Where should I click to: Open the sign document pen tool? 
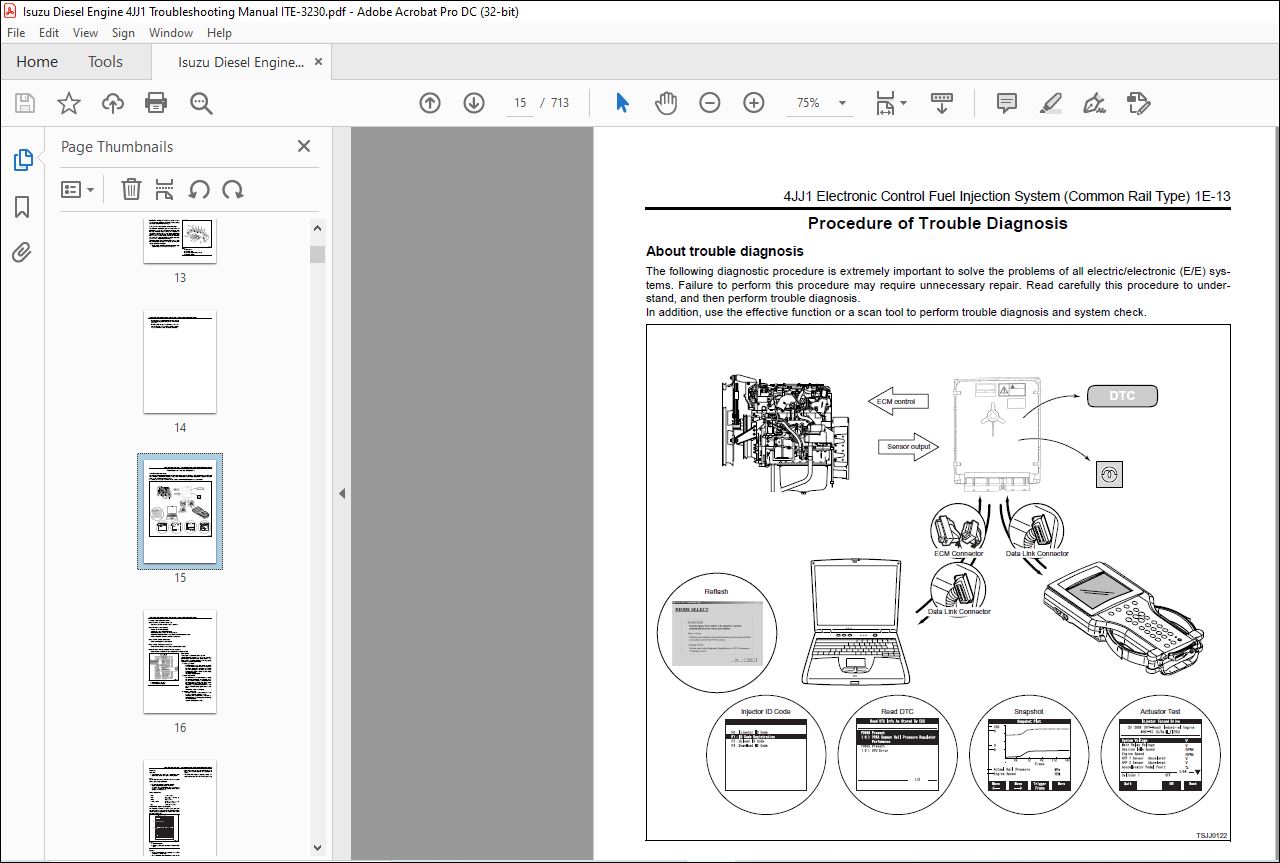(x=1094, y=103)
